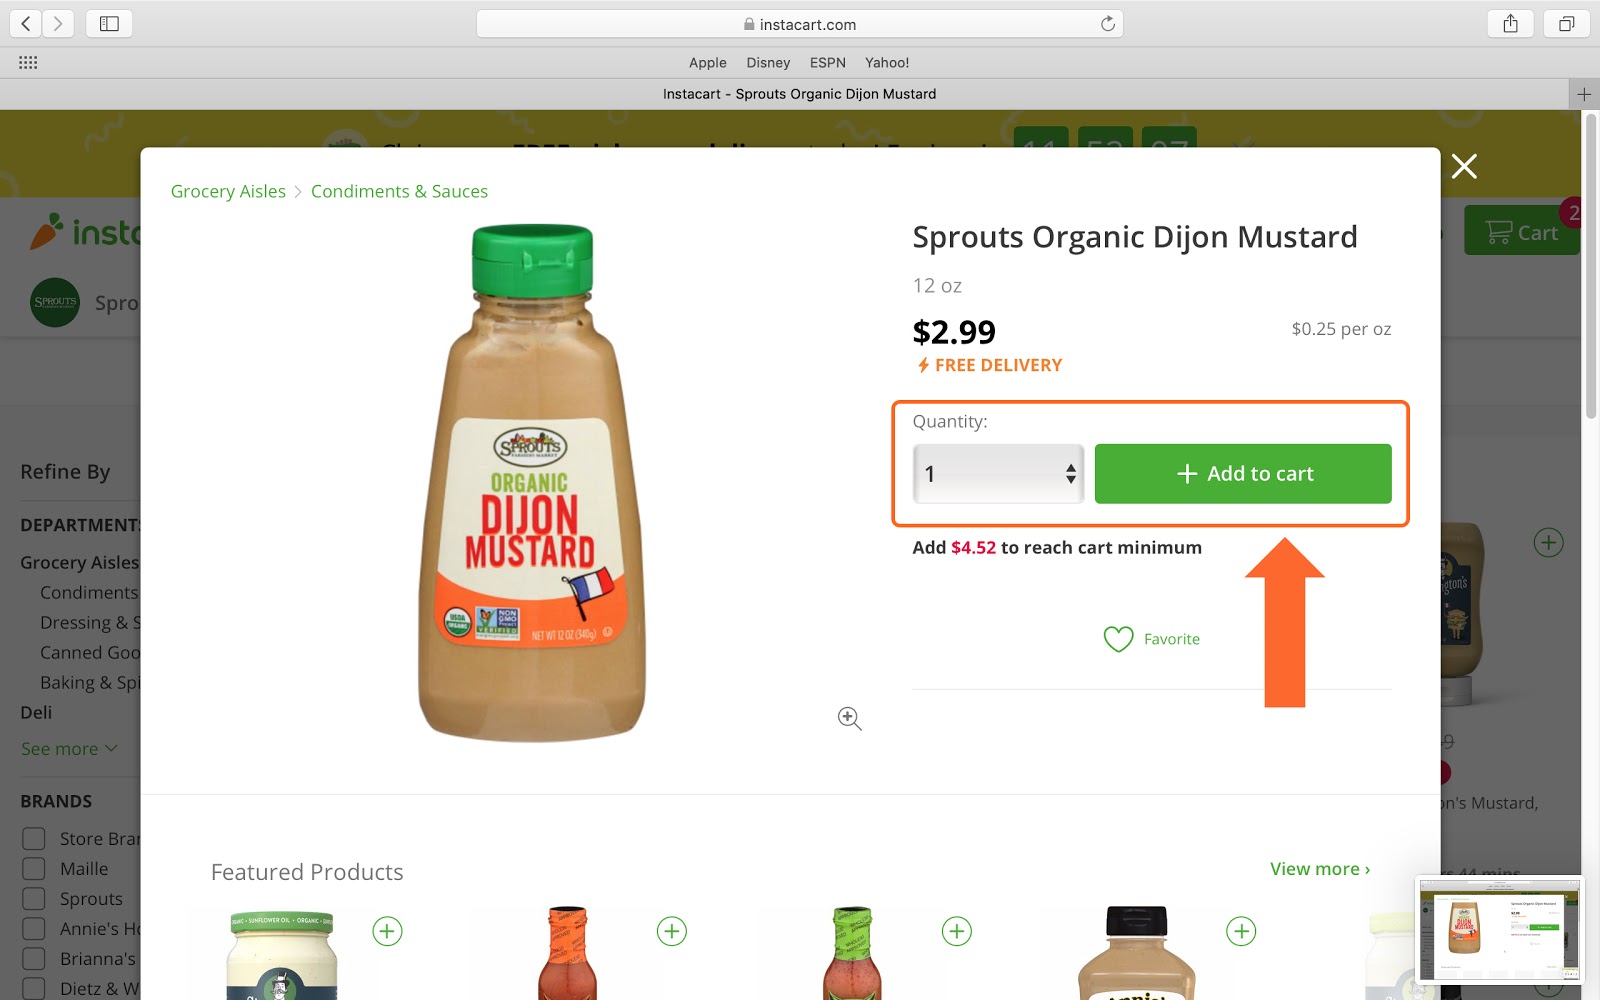Close the product detail popup

[1464, 166]
